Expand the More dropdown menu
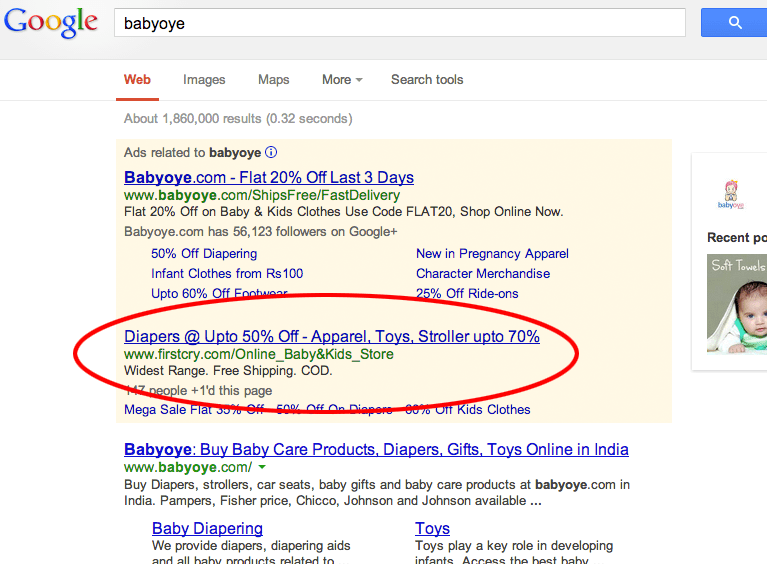The width and height of the screenshot is (767, 564). click(x=342, y=80)
